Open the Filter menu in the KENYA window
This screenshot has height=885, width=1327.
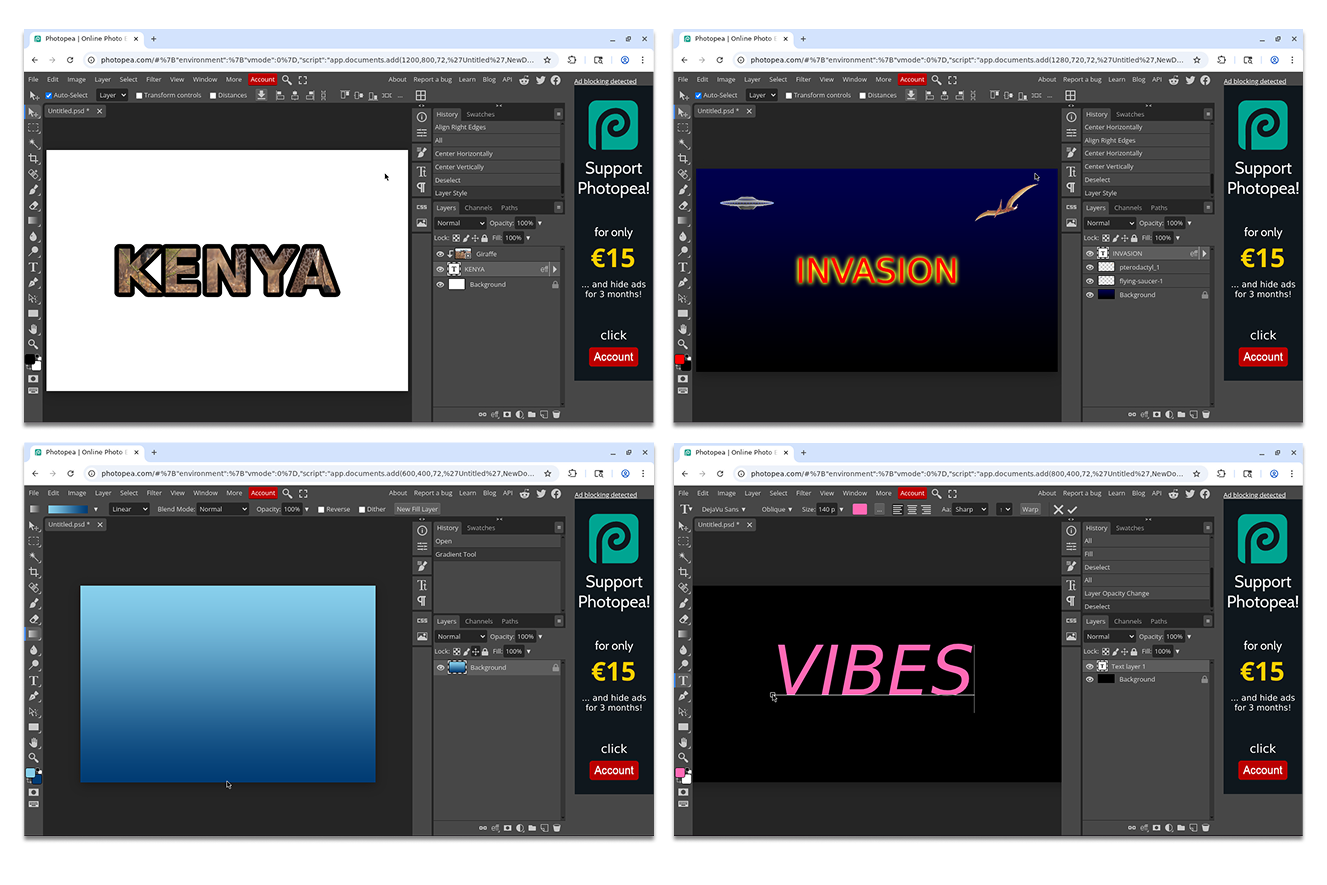[x=153, y=79]
